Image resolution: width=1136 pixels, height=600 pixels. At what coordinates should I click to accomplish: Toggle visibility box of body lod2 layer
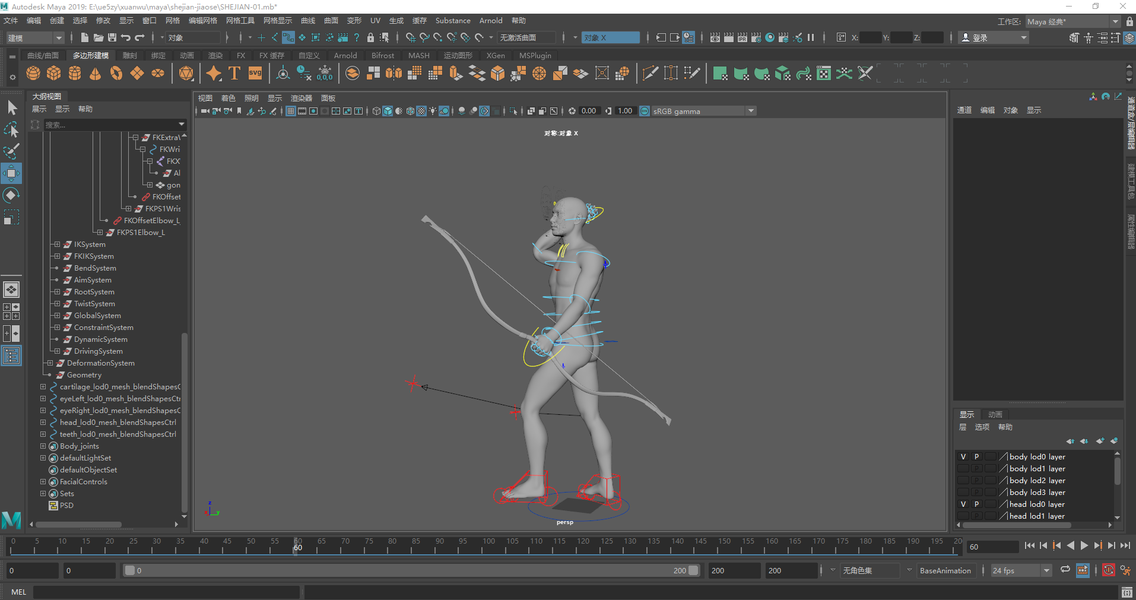tap(963, 480)
